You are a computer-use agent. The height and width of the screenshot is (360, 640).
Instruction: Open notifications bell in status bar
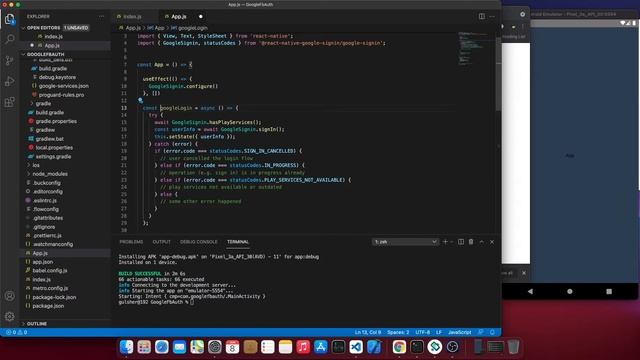pos(492,332)
